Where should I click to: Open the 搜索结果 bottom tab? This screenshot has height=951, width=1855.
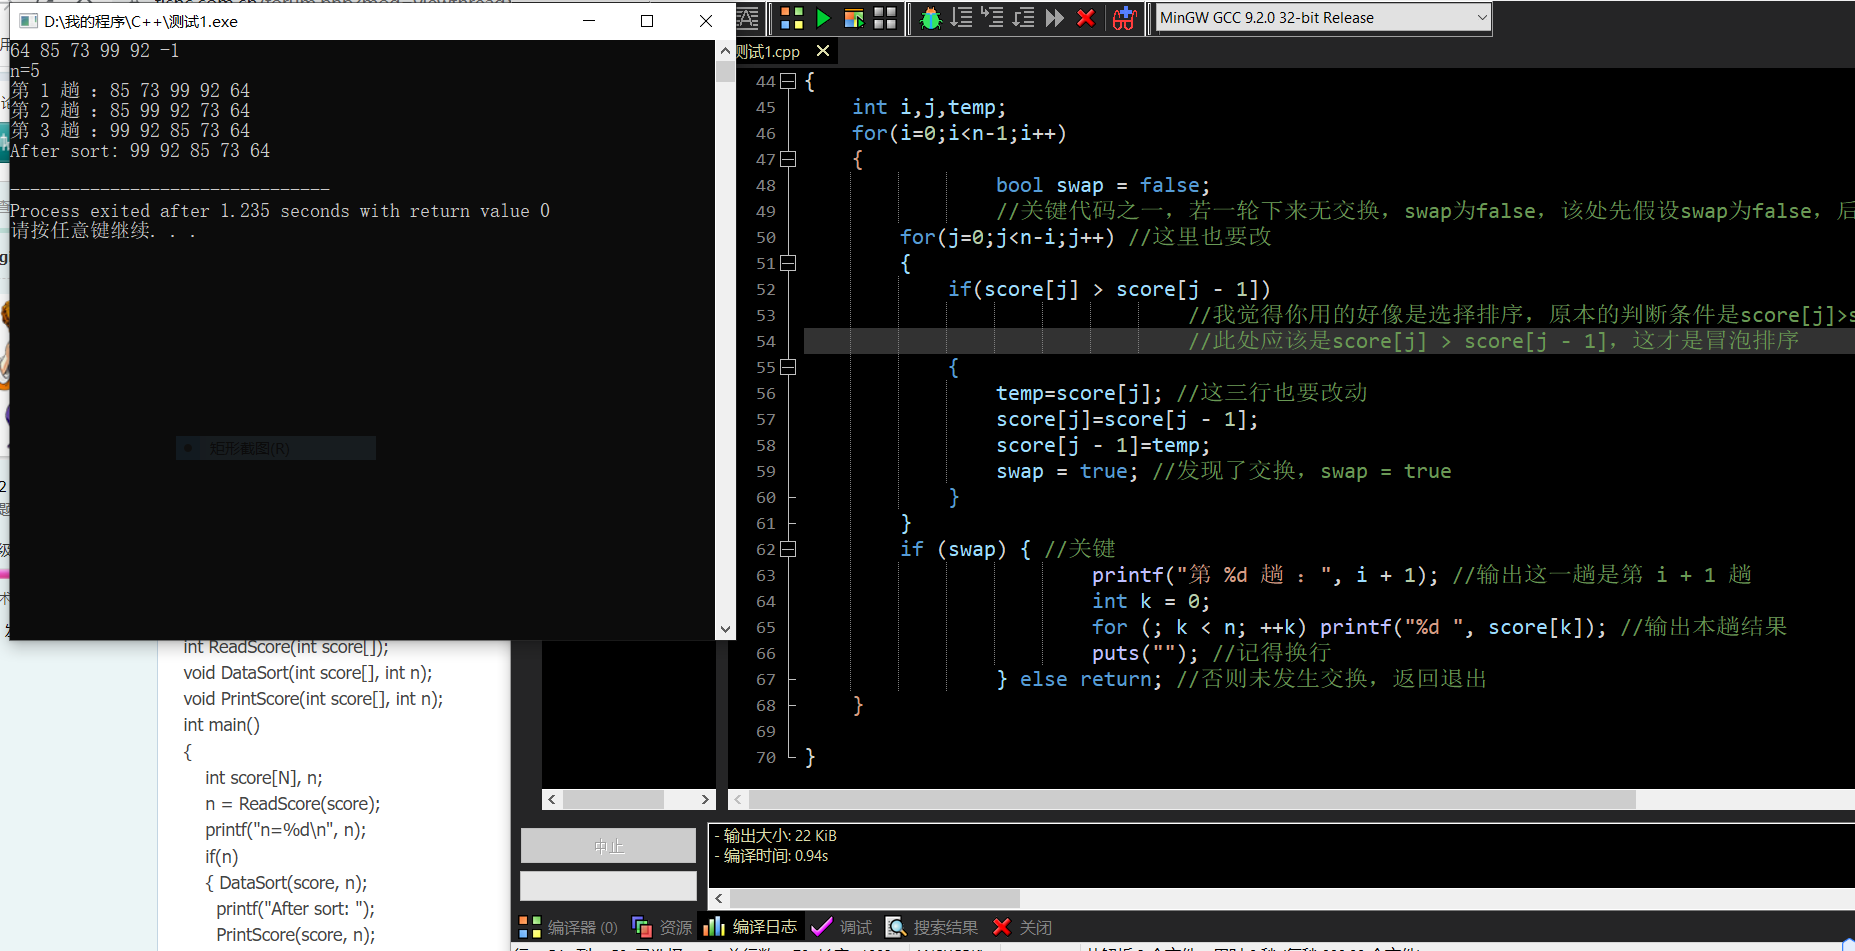coord(932,927)
